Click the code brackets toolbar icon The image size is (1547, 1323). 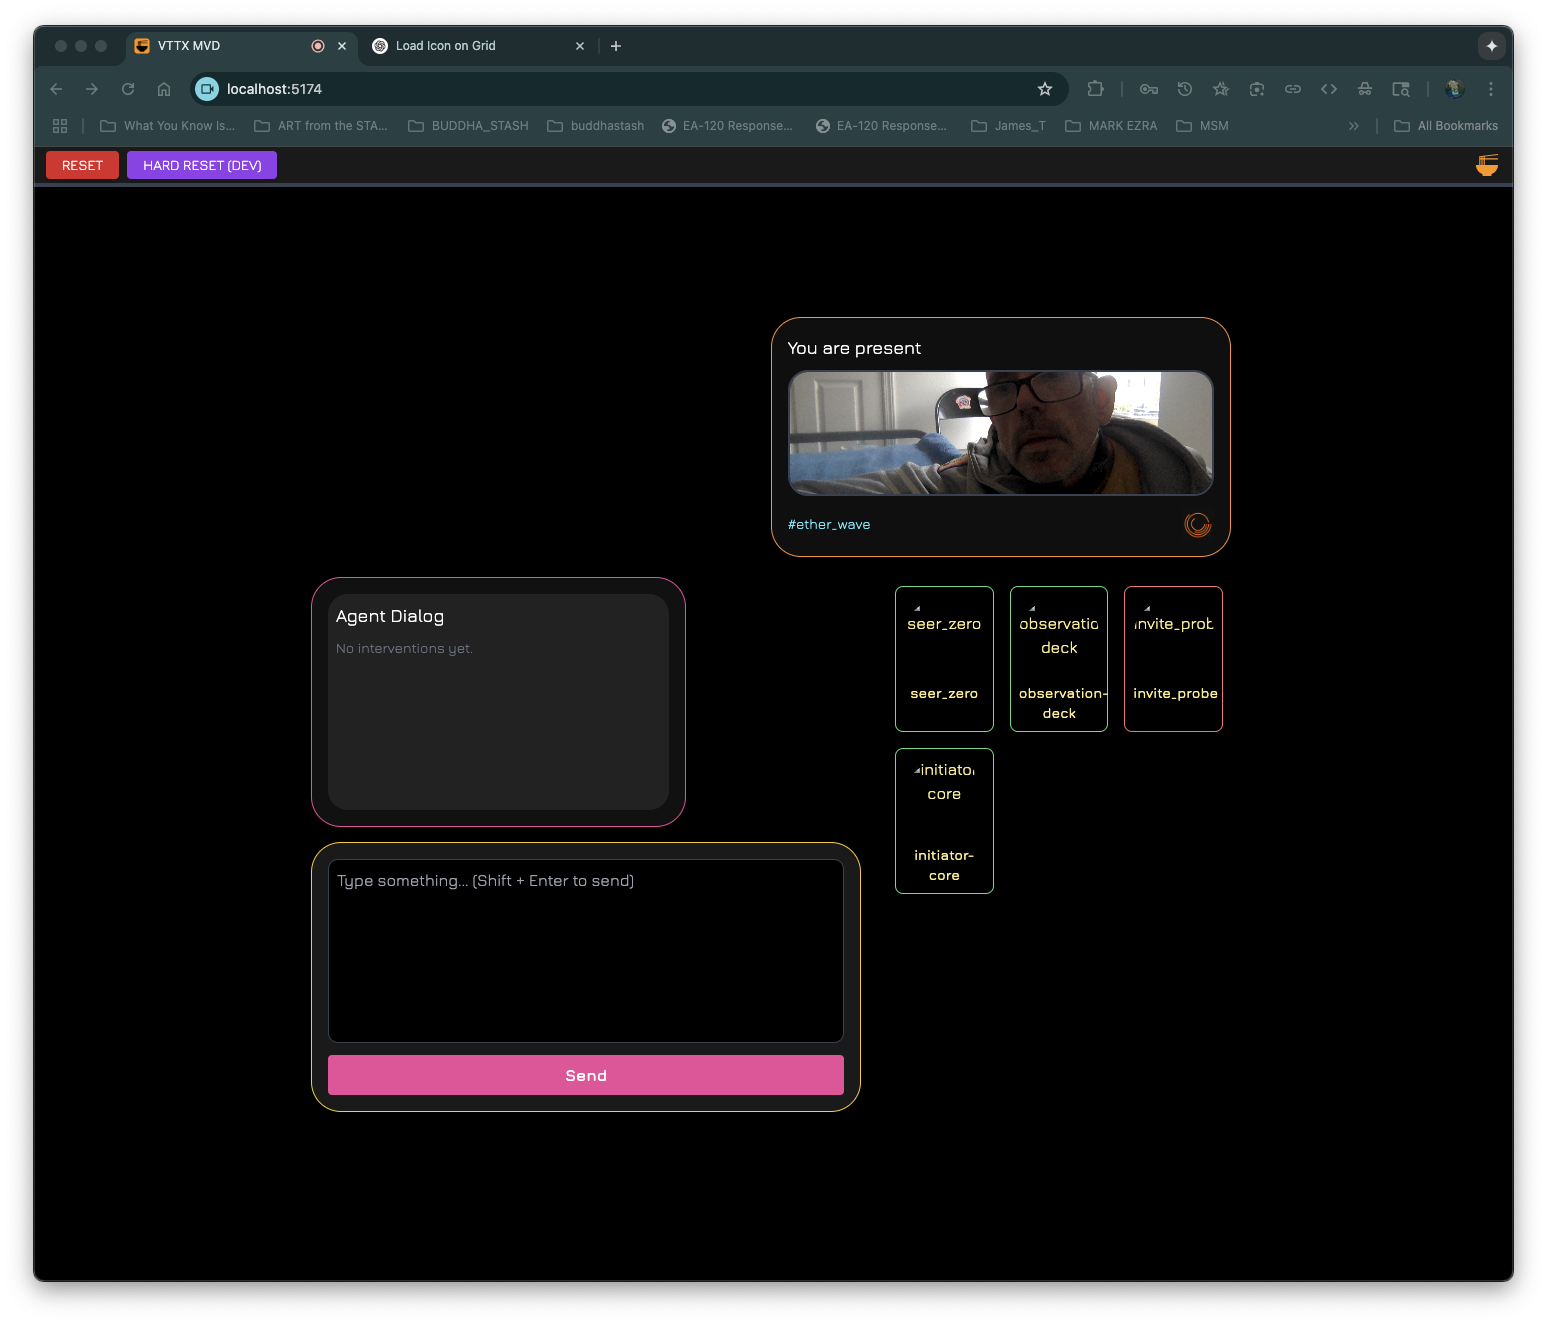1329,89
